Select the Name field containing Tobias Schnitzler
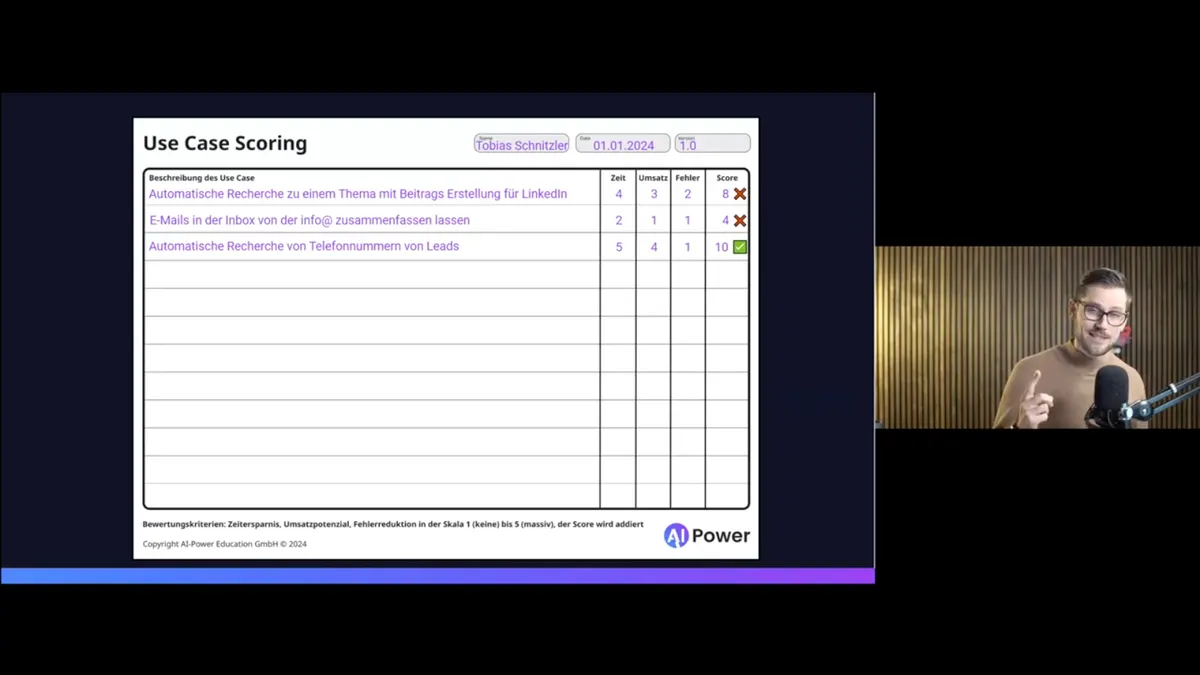The image size is (1200, 675). [521, 144]
